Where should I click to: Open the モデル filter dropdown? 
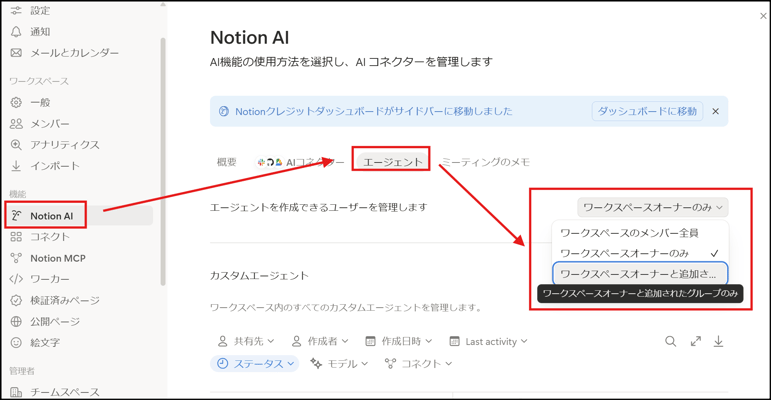pos(339,364)
